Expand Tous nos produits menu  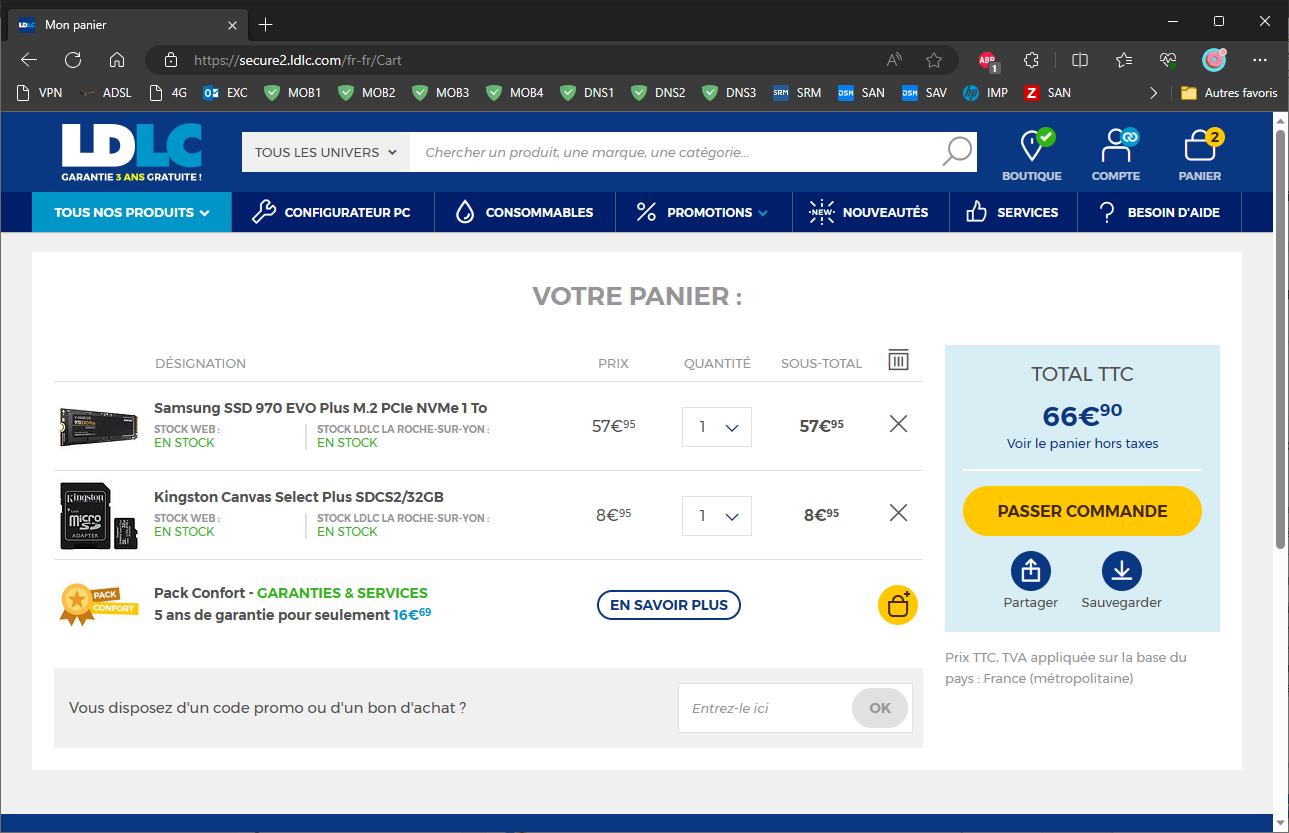[x=132, y=212]
